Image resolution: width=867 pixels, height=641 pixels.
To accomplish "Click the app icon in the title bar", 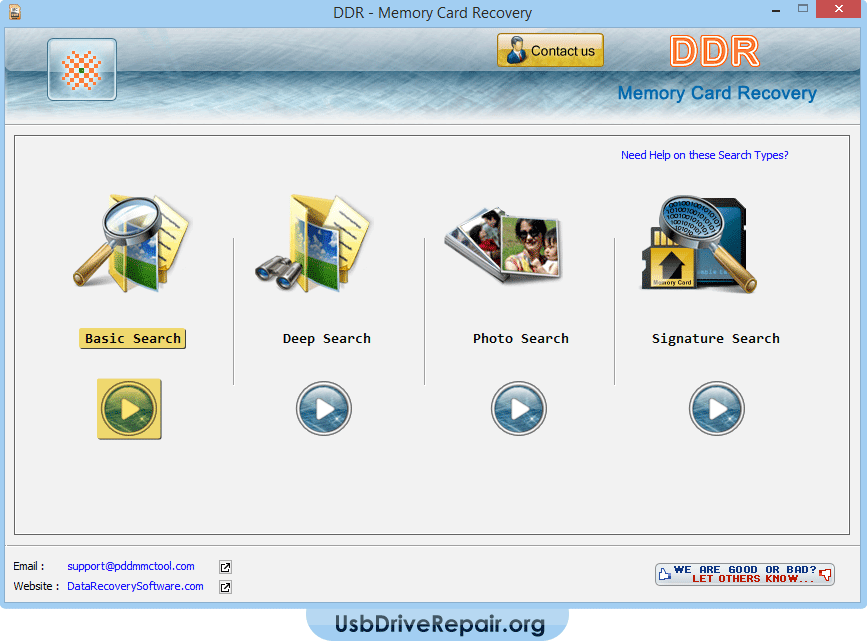I will pyautogui.click(x=15, y=12).
